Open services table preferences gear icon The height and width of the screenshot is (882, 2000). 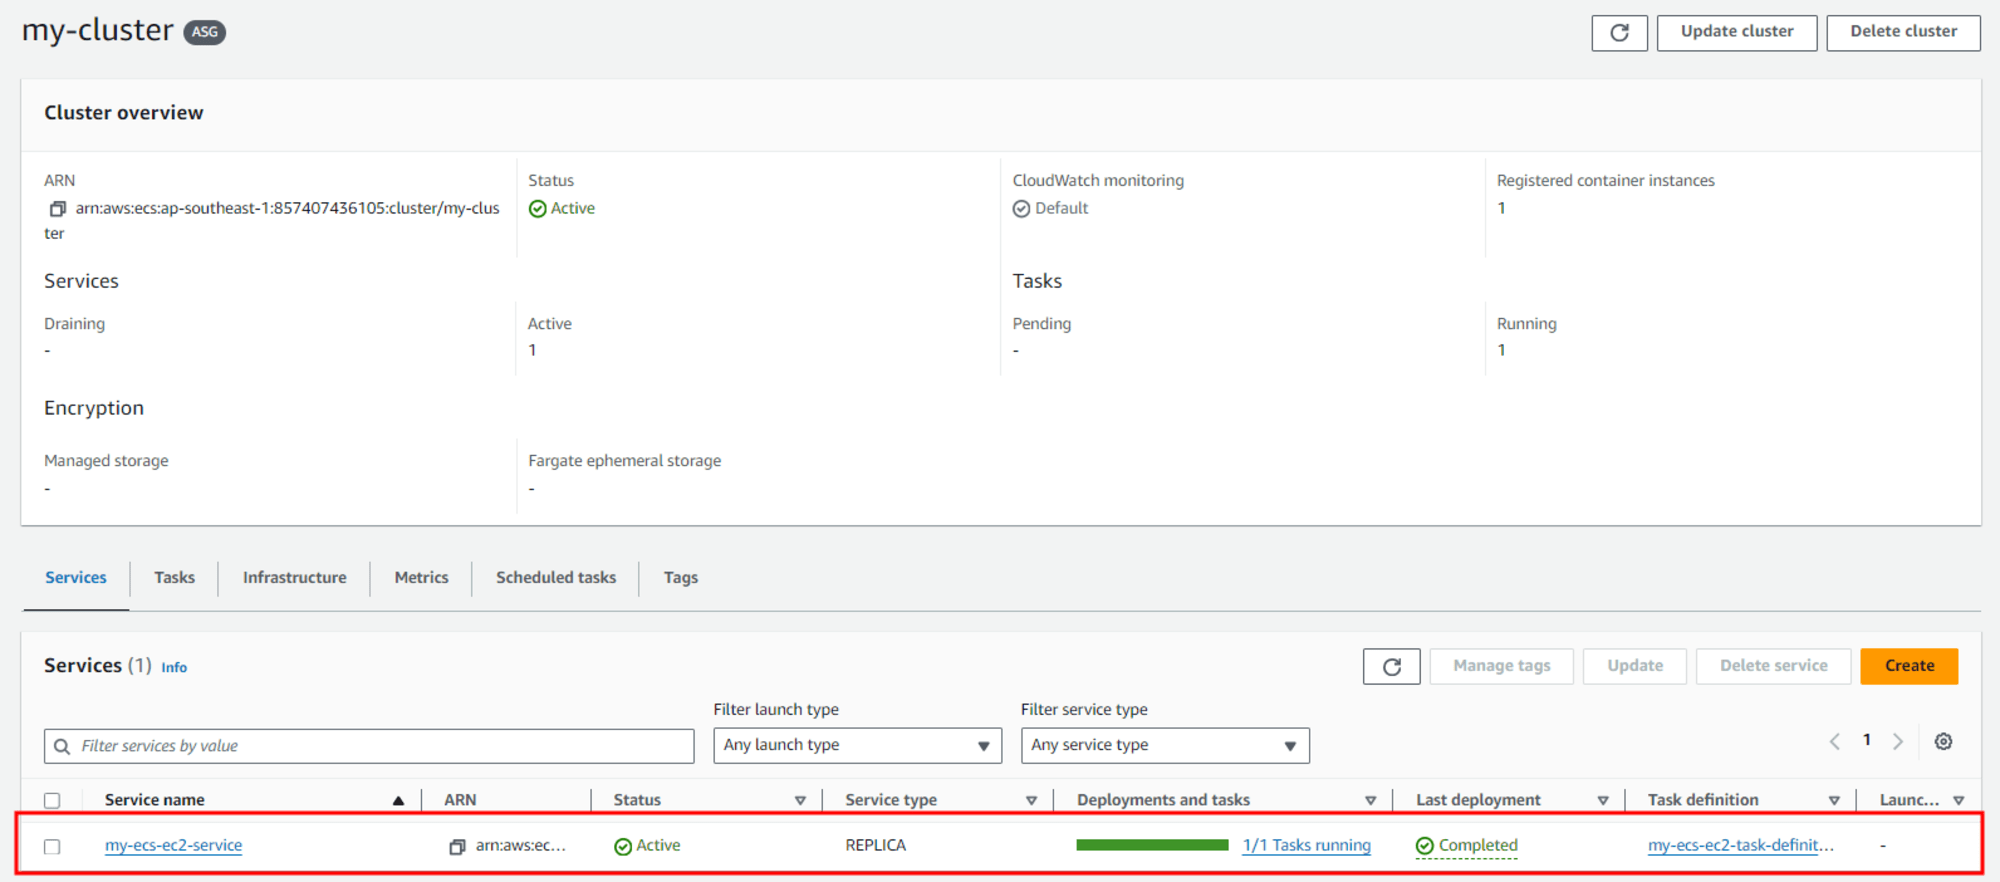(x=1943, y=742)
